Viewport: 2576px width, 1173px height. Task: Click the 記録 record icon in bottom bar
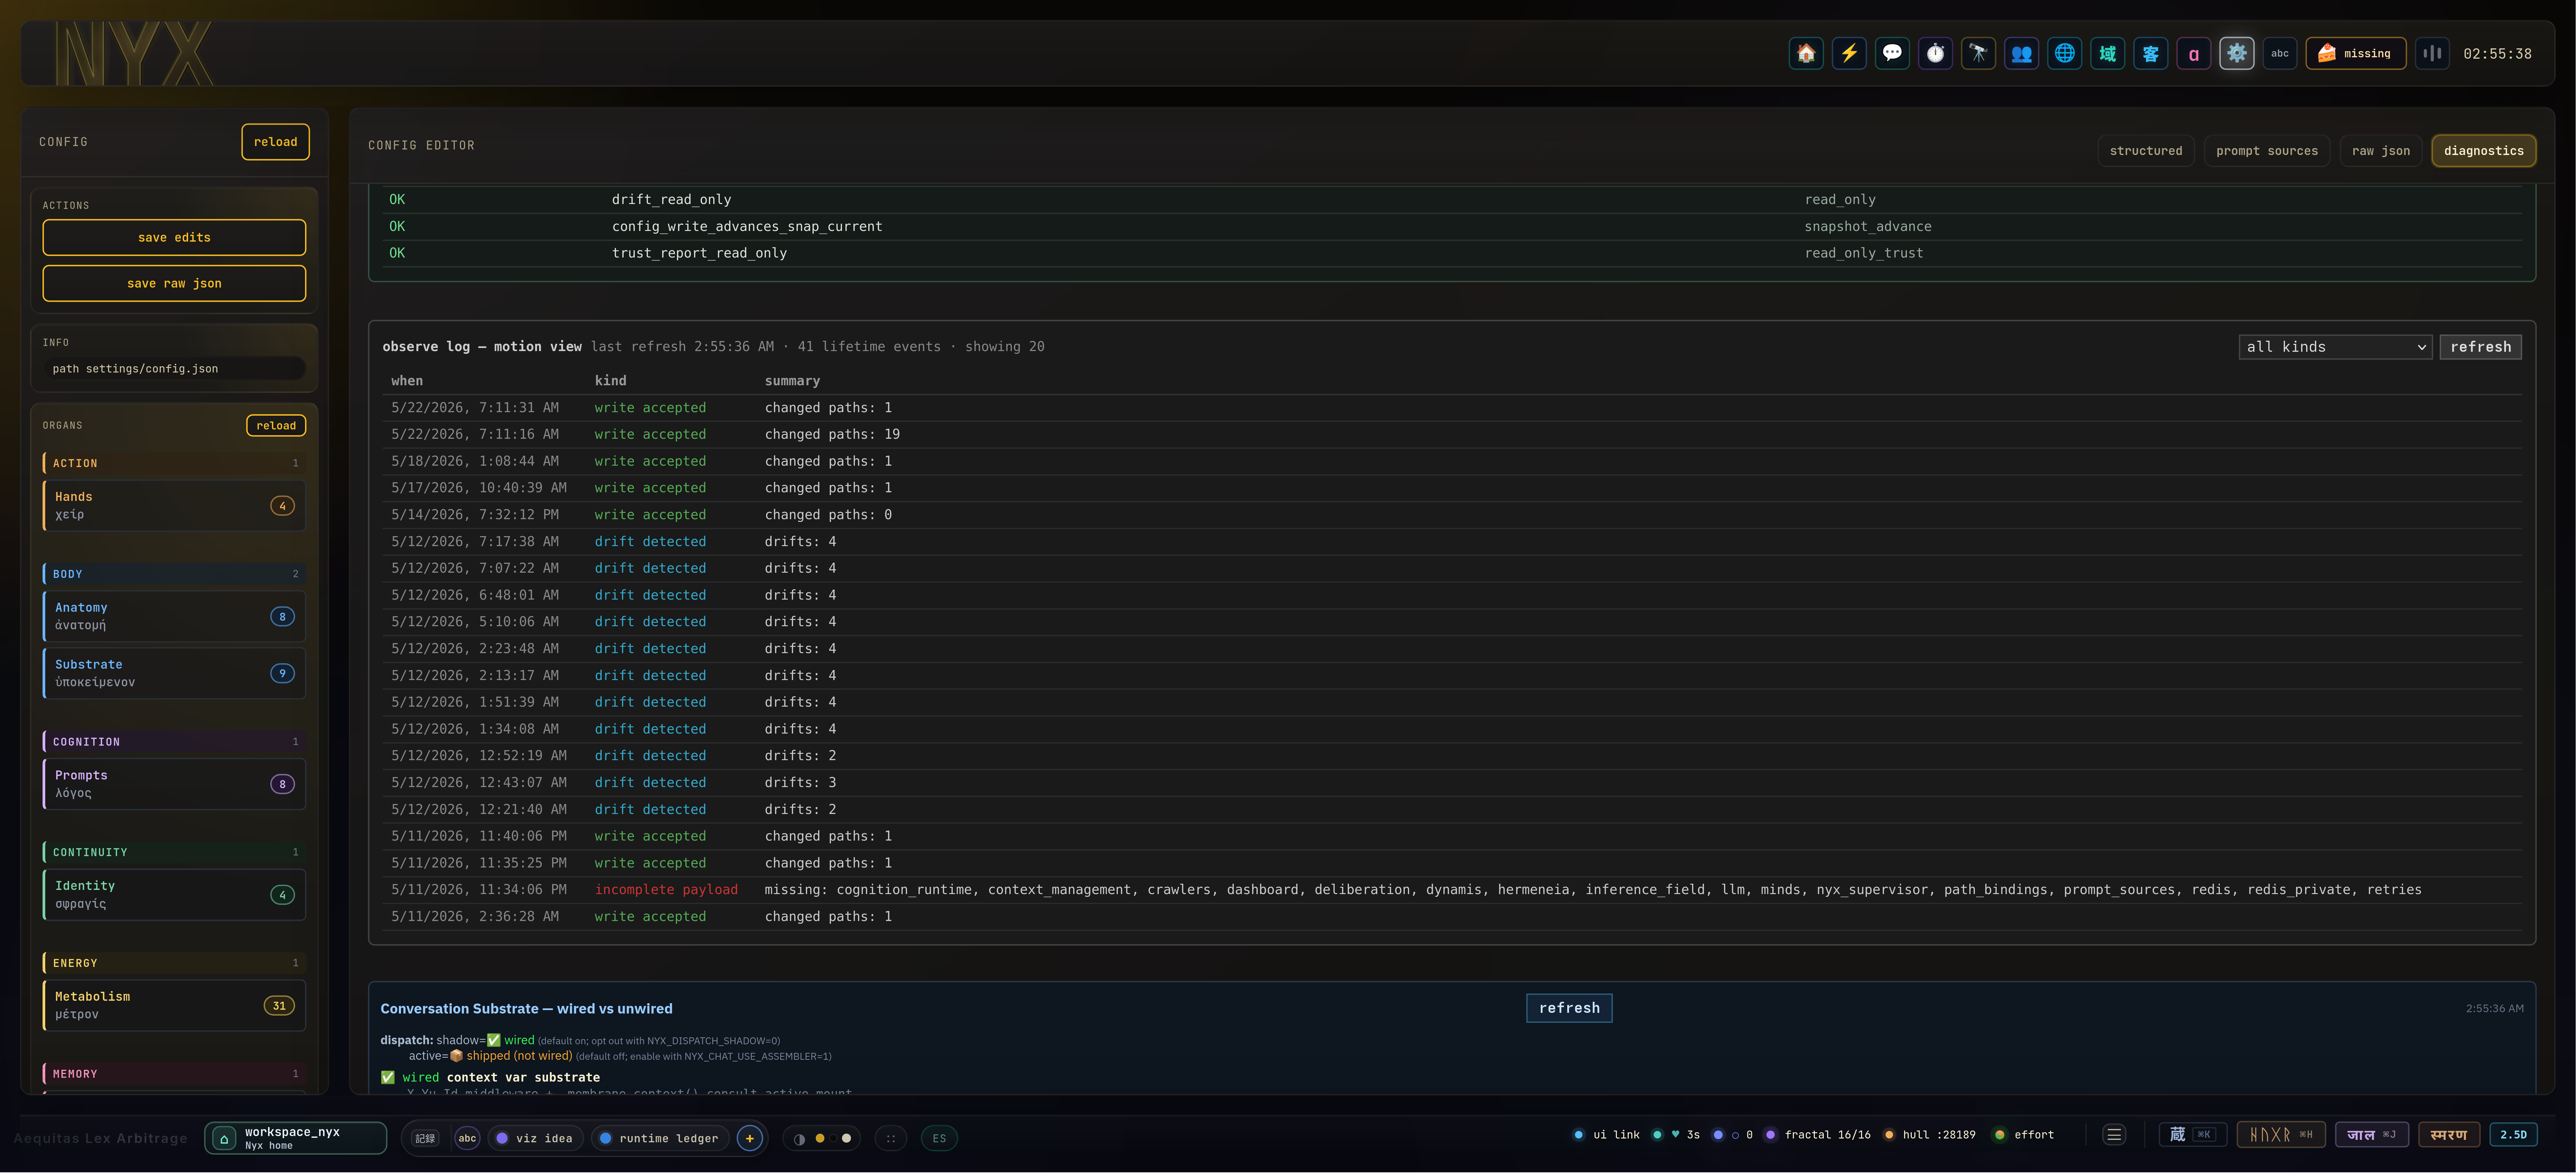coord(425,1138)
